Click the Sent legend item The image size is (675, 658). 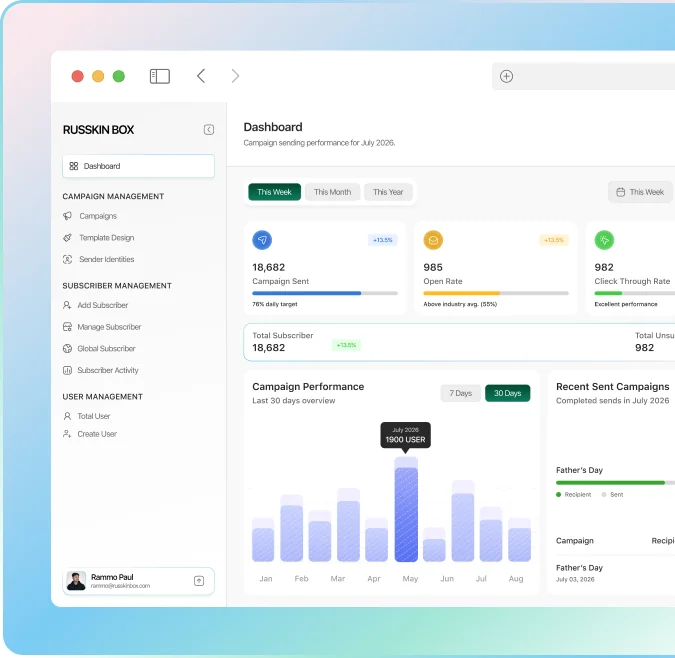click(x=612, y=494)
